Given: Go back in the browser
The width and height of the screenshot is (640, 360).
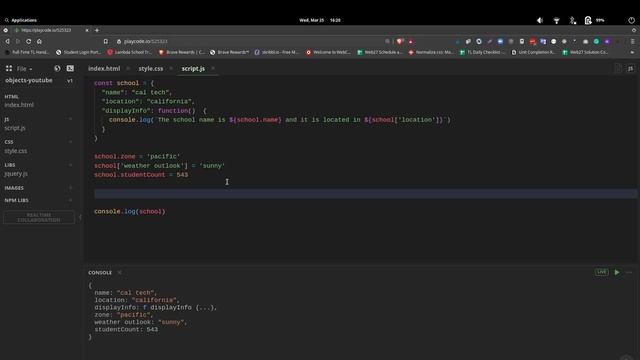Looking at the screenshot, I should (7, 41).
